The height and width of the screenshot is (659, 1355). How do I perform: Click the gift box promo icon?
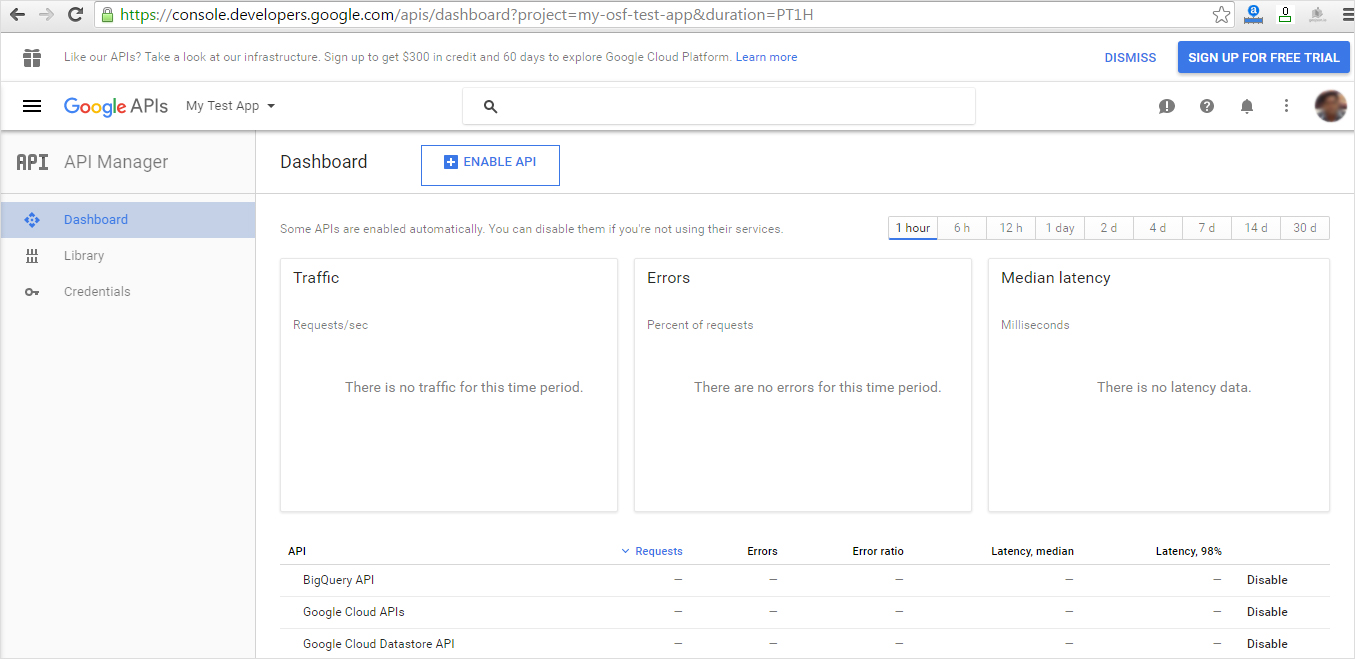click(x=32, y=57)
